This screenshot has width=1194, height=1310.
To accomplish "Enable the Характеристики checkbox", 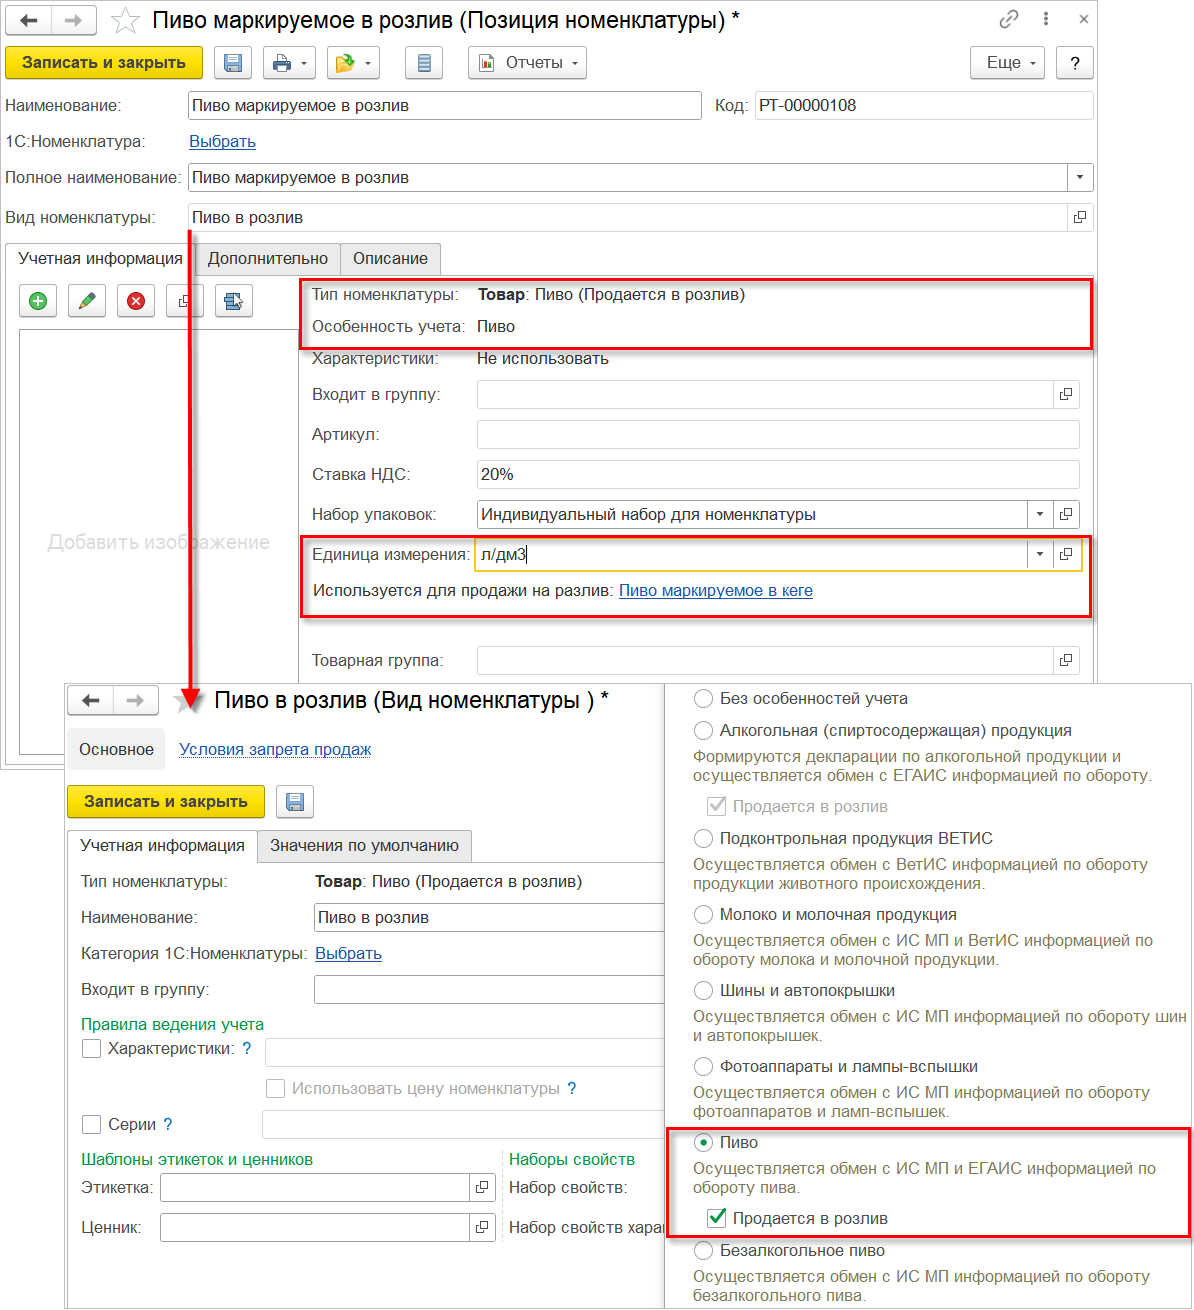I will [91, 1048].
